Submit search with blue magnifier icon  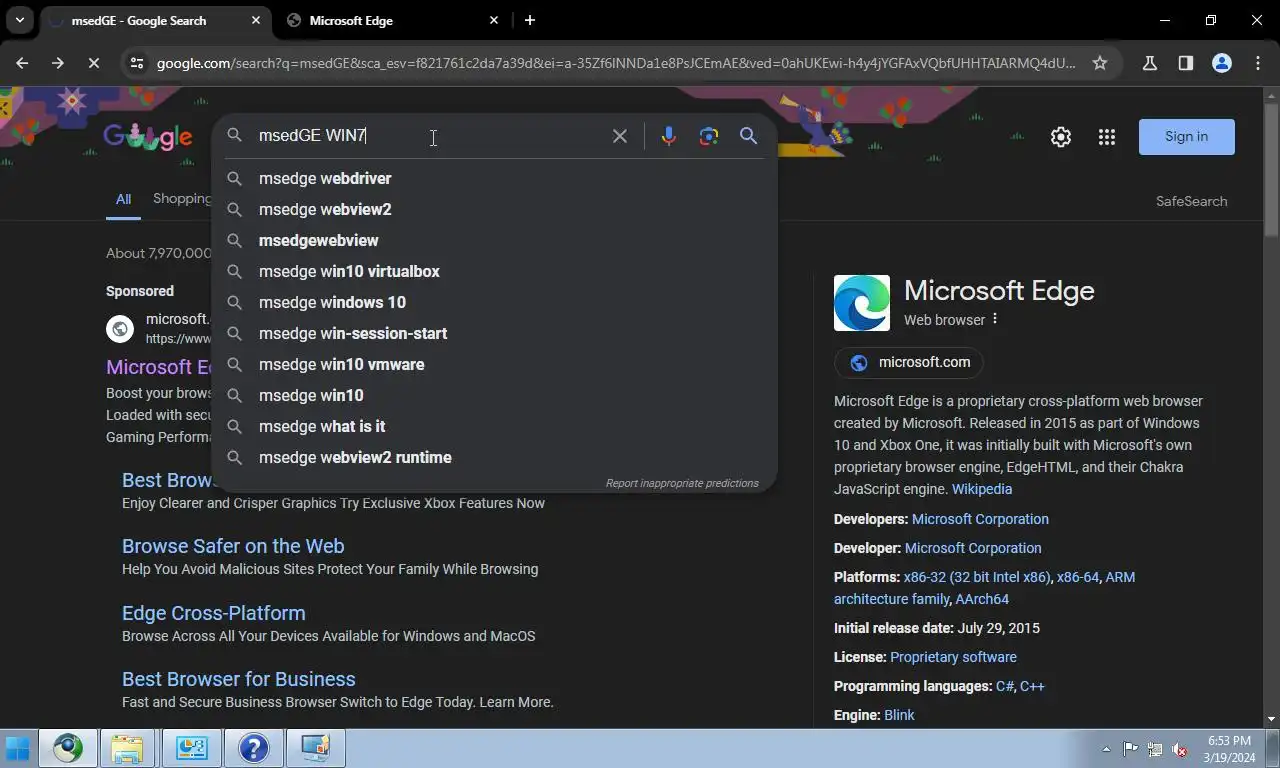pyautogui.click(x=748, y=136)
